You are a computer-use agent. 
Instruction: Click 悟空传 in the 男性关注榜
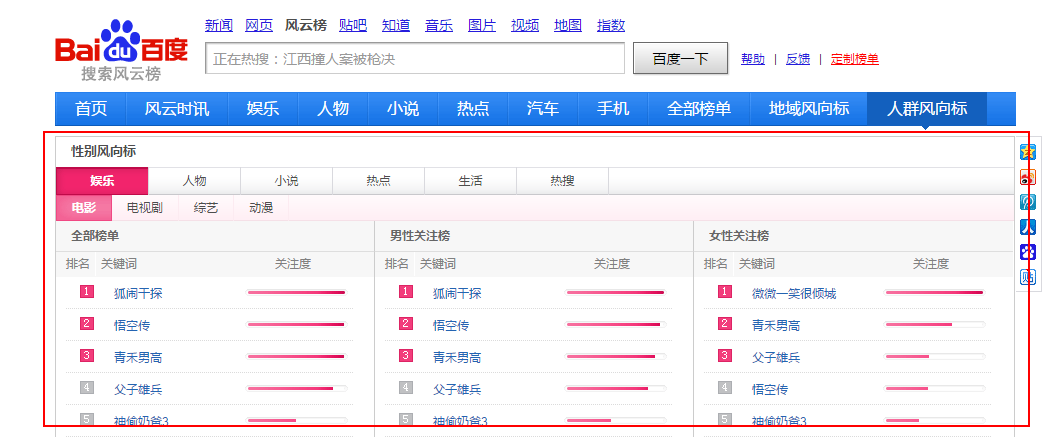click(450, 325)
